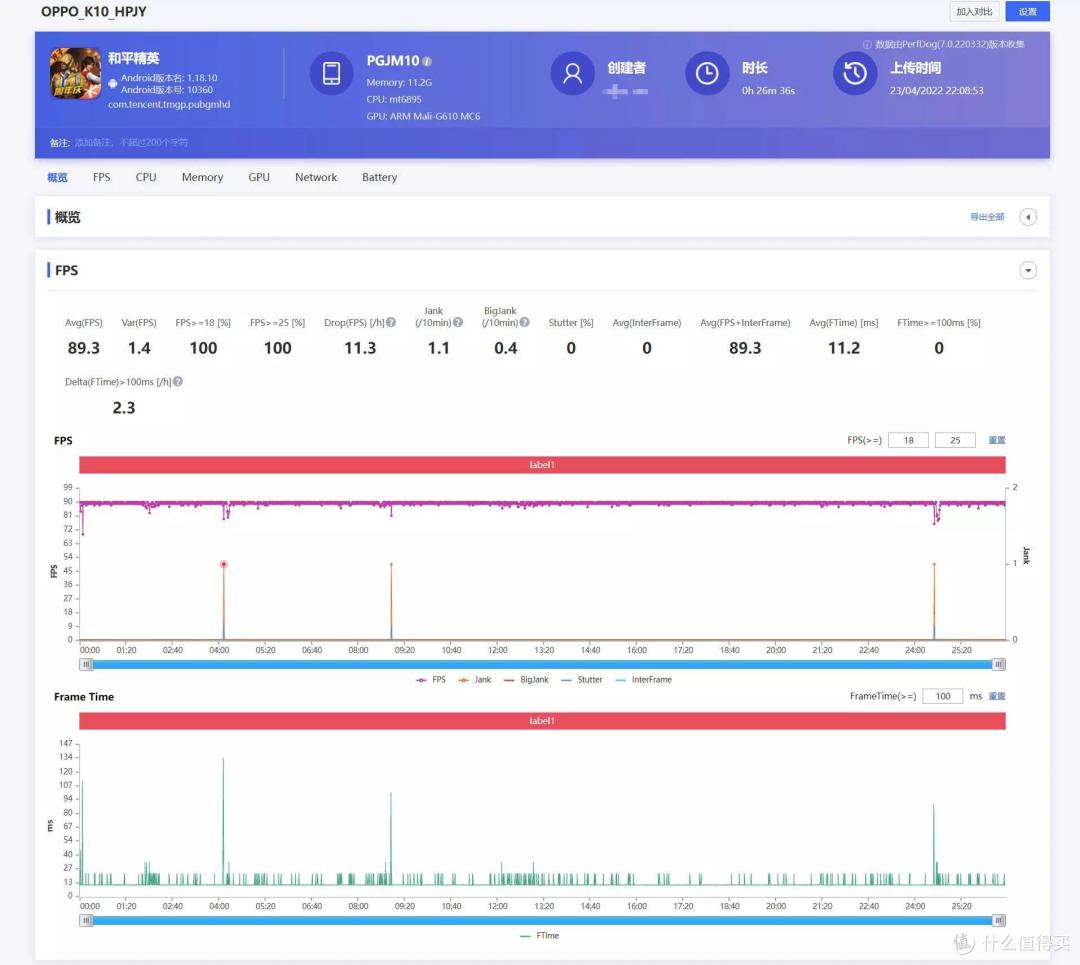
Task: Toggle the BigJank series in the legend
Action: click(526, 680)
